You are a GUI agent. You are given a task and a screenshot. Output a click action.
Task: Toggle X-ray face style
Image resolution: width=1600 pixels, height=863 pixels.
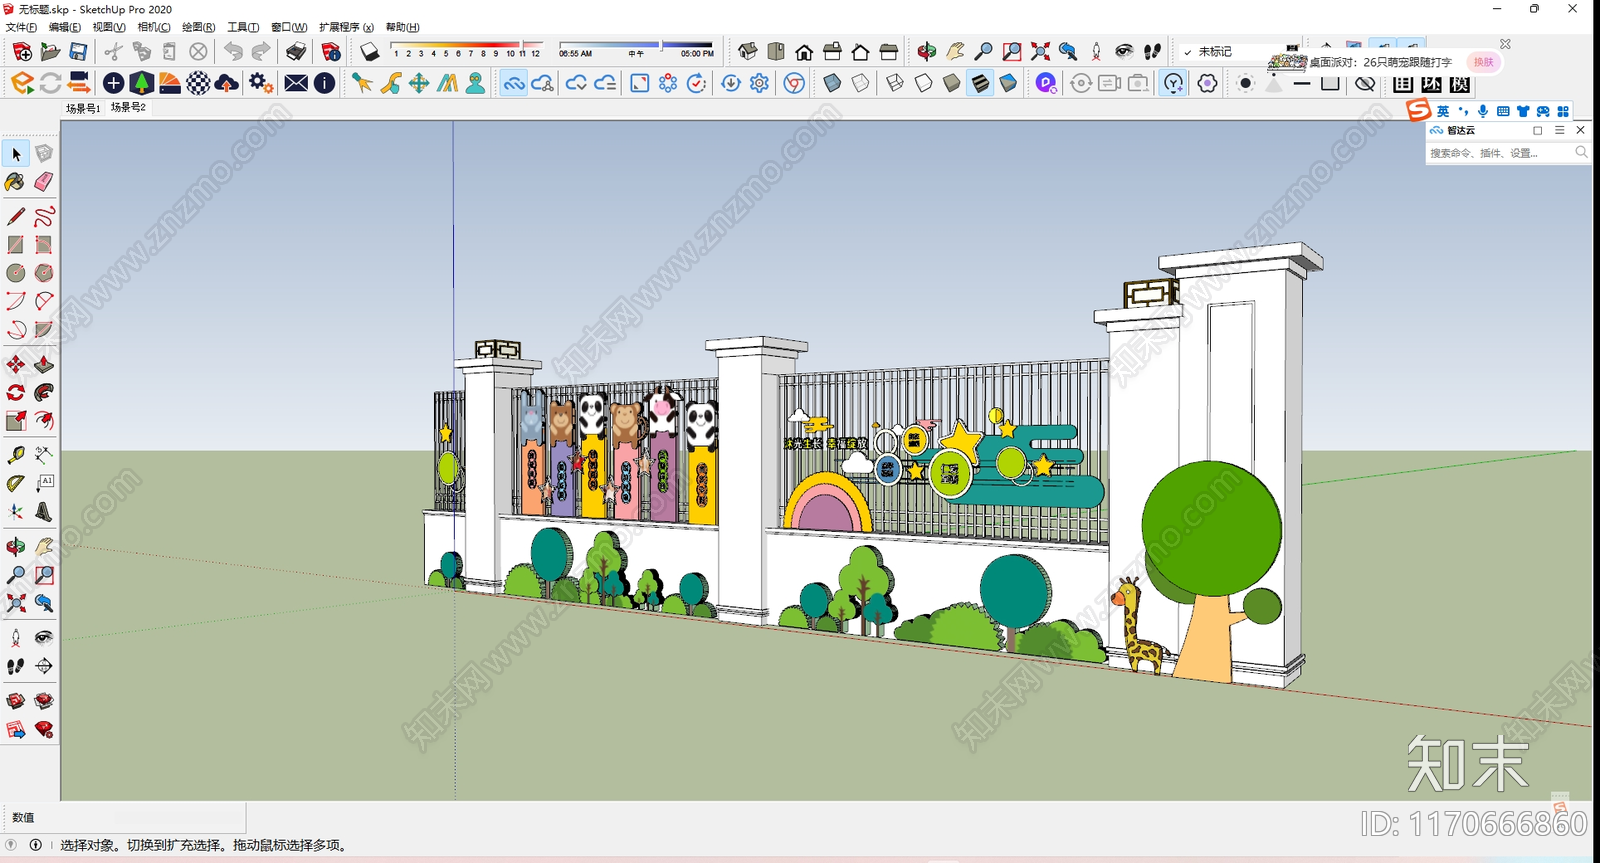pos(832,83)
